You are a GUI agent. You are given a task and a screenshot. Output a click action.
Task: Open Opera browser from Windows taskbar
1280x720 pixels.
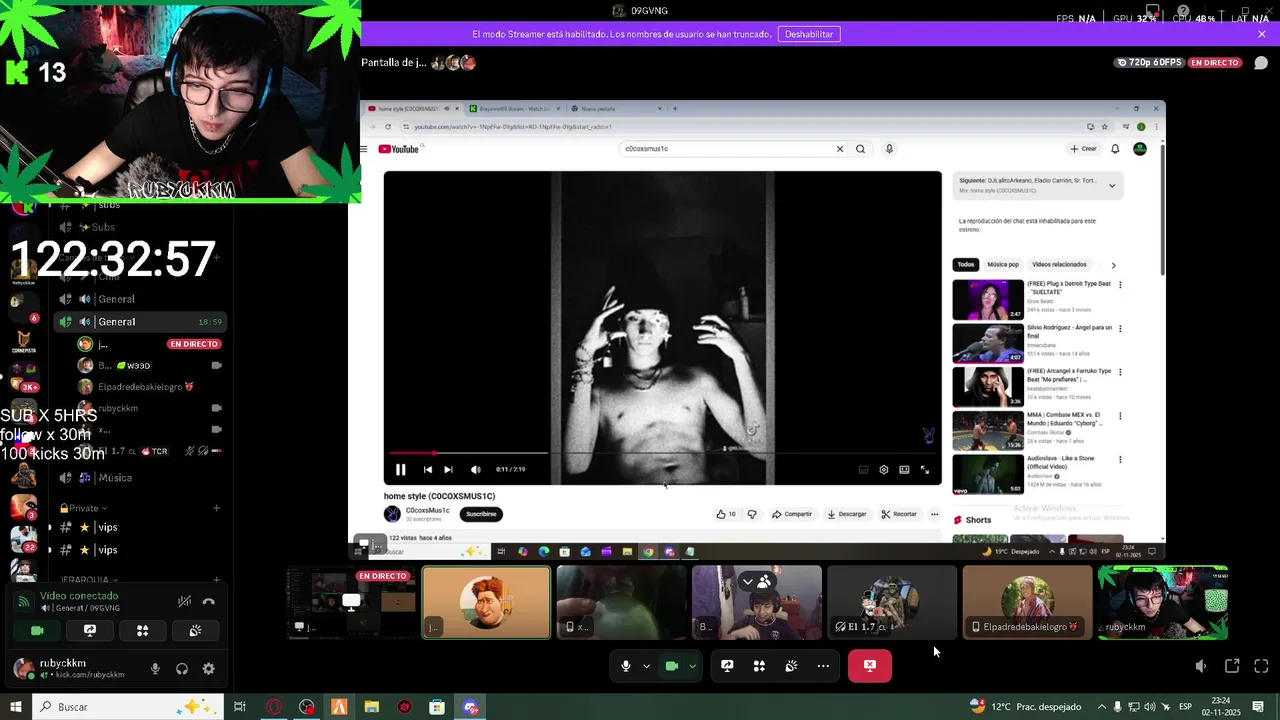click(273, 707)
